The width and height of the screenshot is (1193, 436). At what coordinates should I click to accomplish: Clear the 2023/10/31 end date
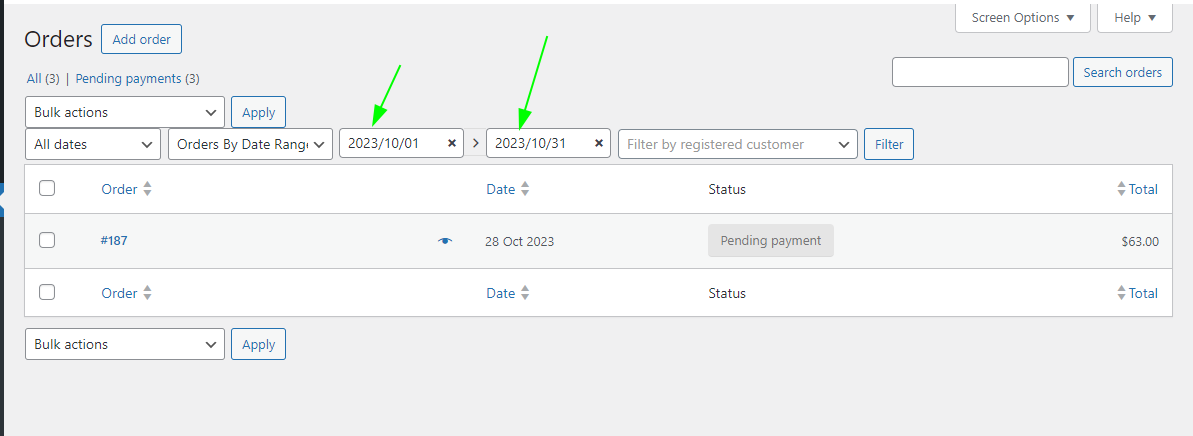[x=599, y=144]
